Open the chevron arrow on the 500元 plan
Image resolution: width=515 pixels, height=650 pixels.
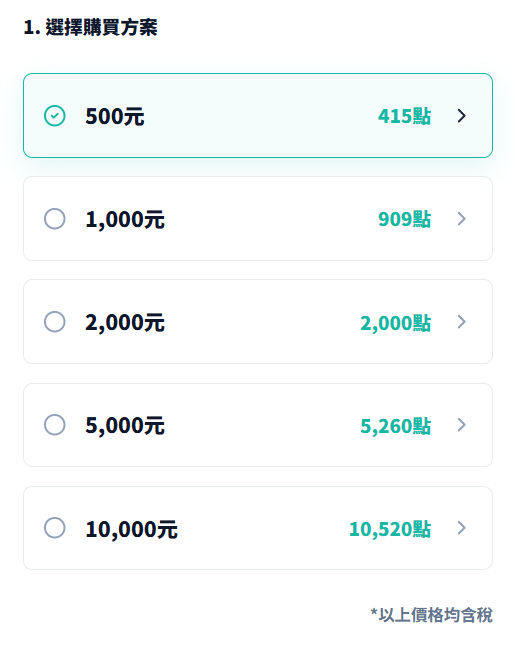pos(462,116)
